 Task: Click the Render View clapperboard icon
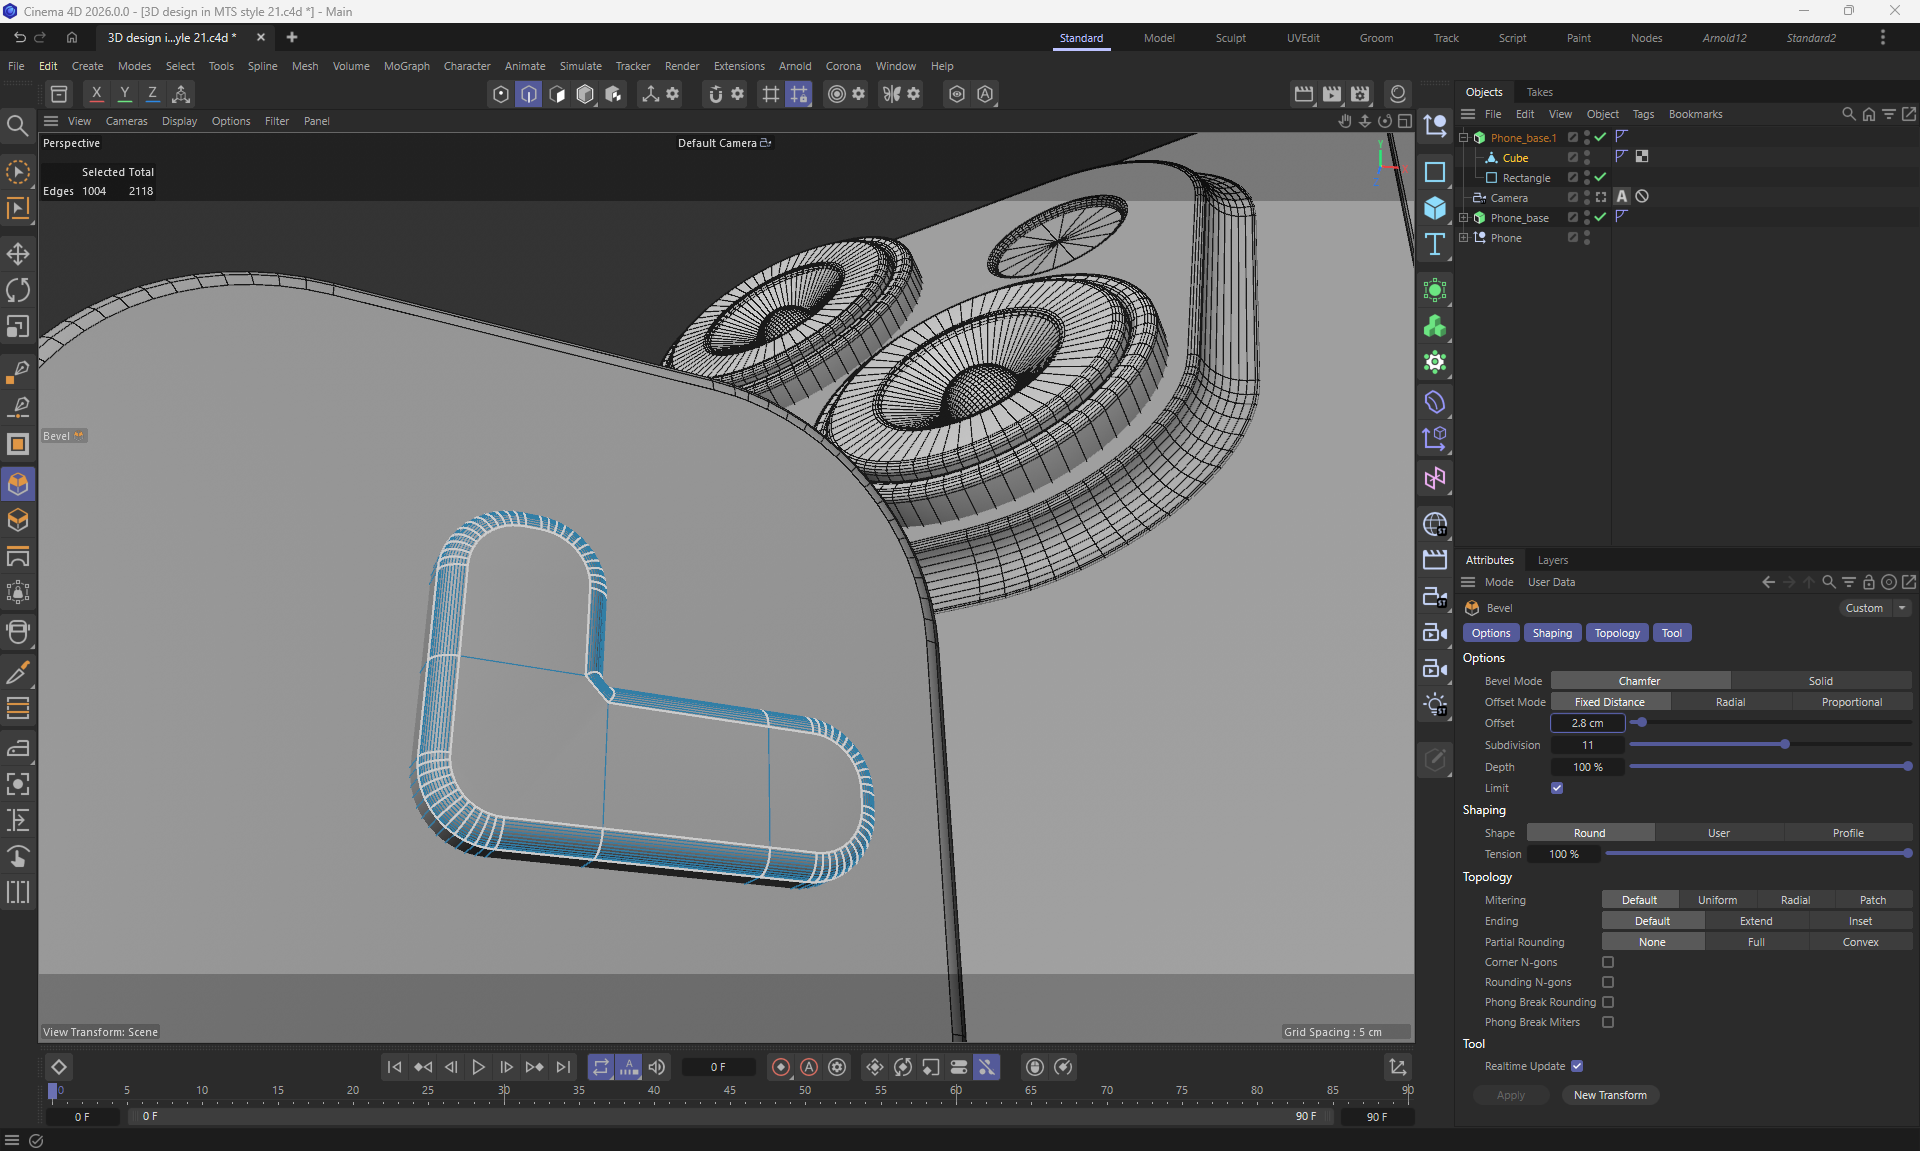(1303, 93)
